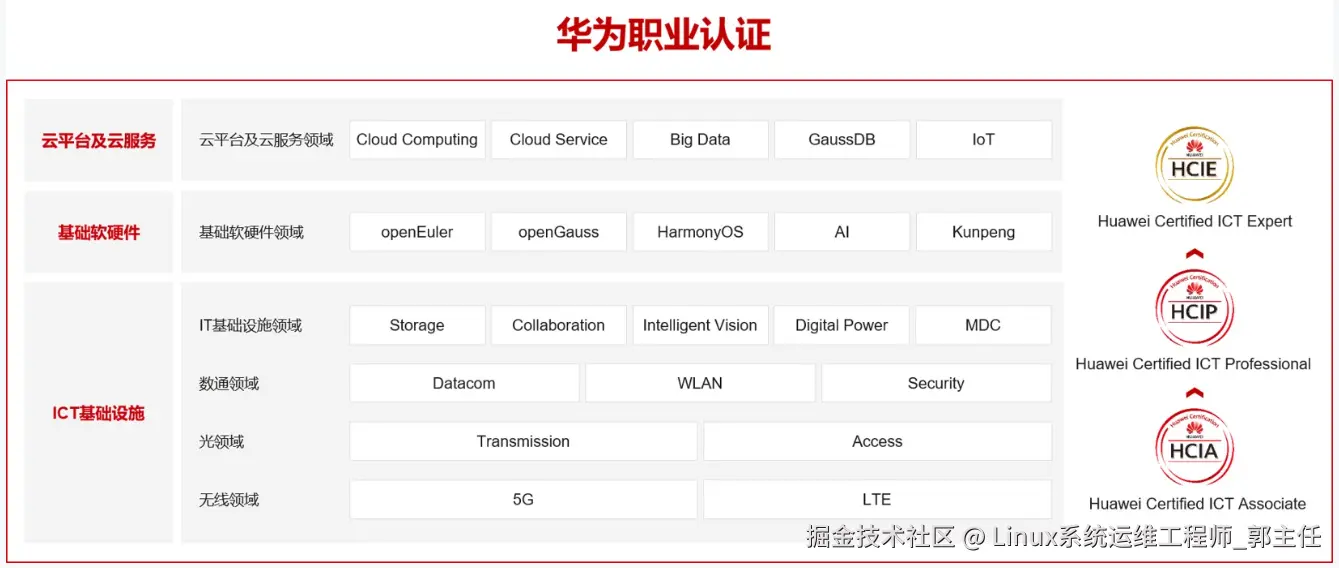
Task: Open the MDC certification box
Action: pos(984,325)
